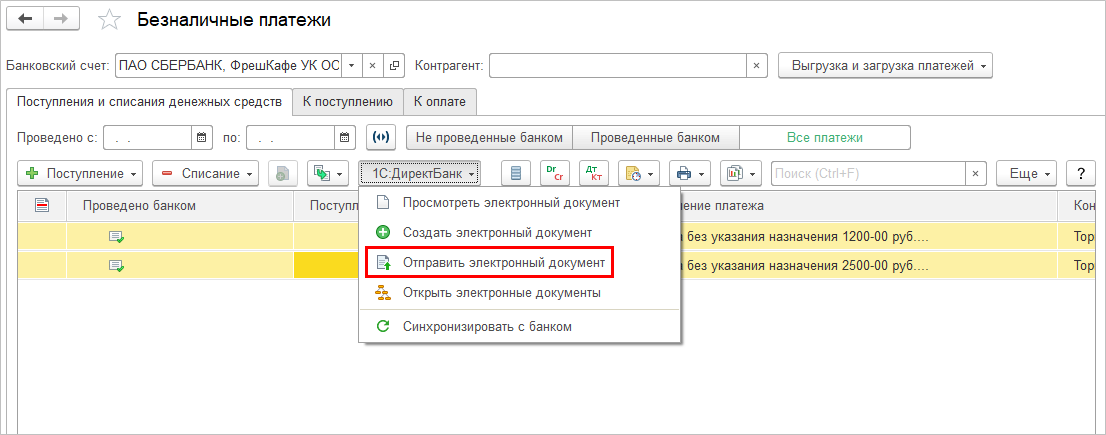Image resolution: width=1106 pixels, height=435 pixels.
Task: Click the search field 'Поиск (Ctrl+F)'
Action: (867, 173)
